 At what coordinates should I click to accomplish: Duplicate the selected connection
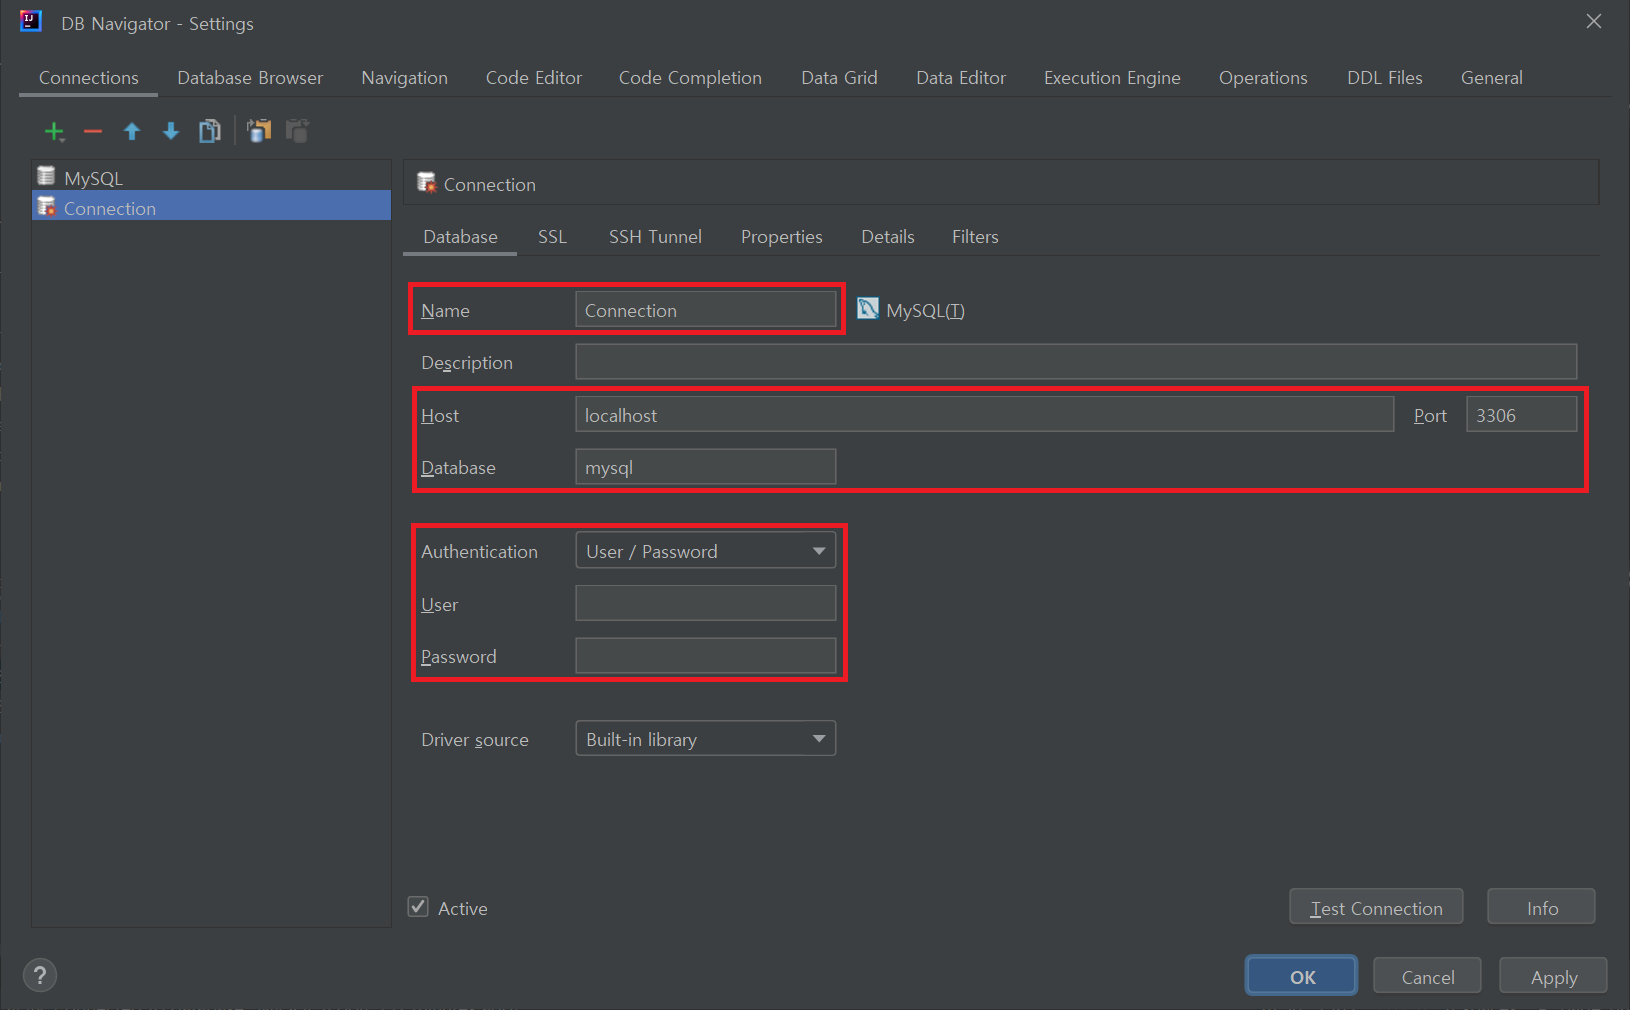(x=210, y=131)
